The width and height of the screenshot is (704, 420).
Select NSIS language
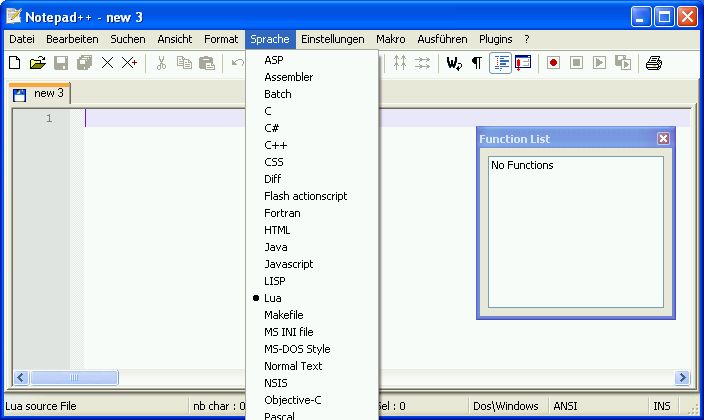point(312,383)
